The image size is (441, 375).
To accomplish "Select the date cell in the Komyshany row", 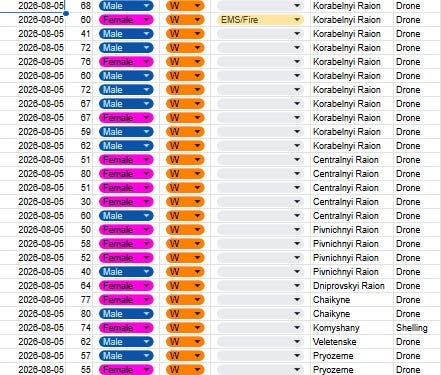I will pos(33,328).
